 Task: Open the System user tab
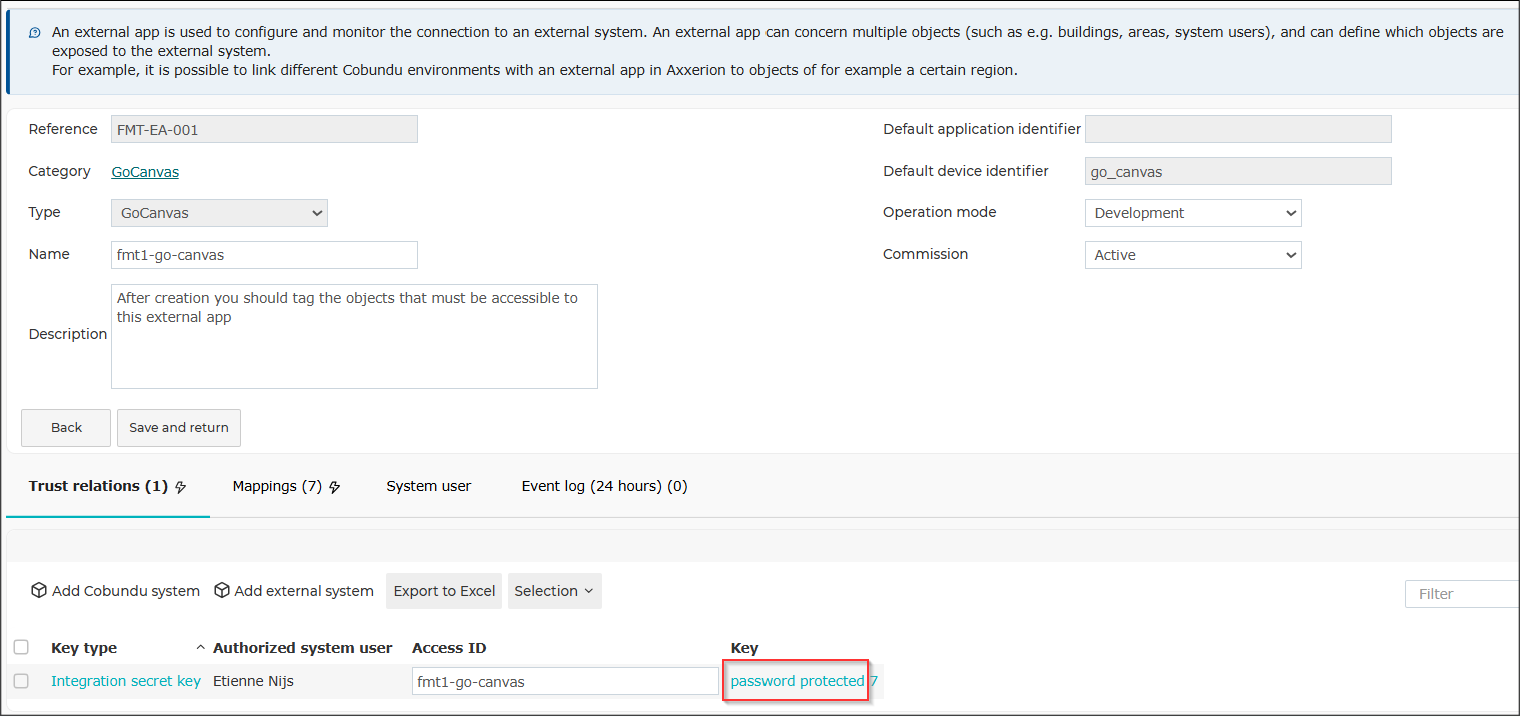coord(428,486)
